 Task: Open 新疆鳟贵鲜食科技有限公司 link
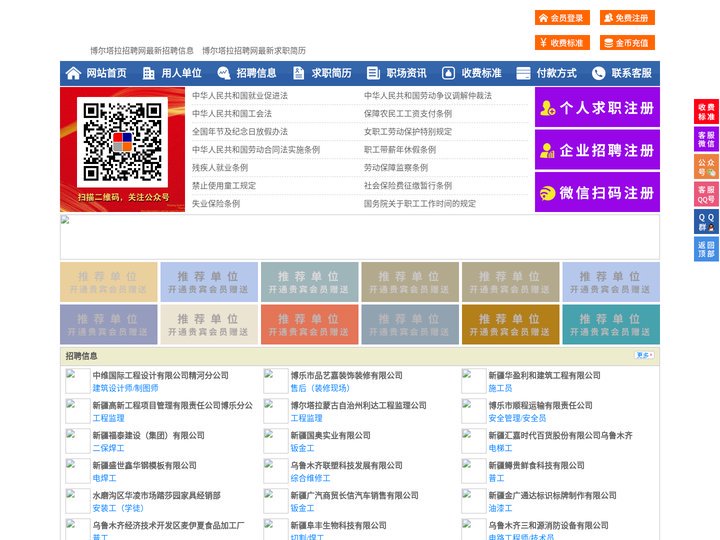coord(536,465)
